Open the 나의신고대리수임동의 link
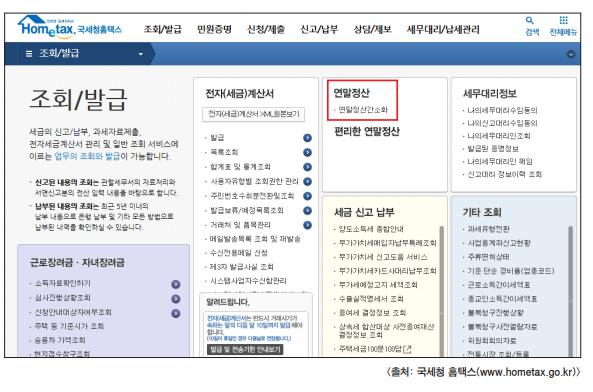This screenshot has width=593, height=392. tap(502, 123)
